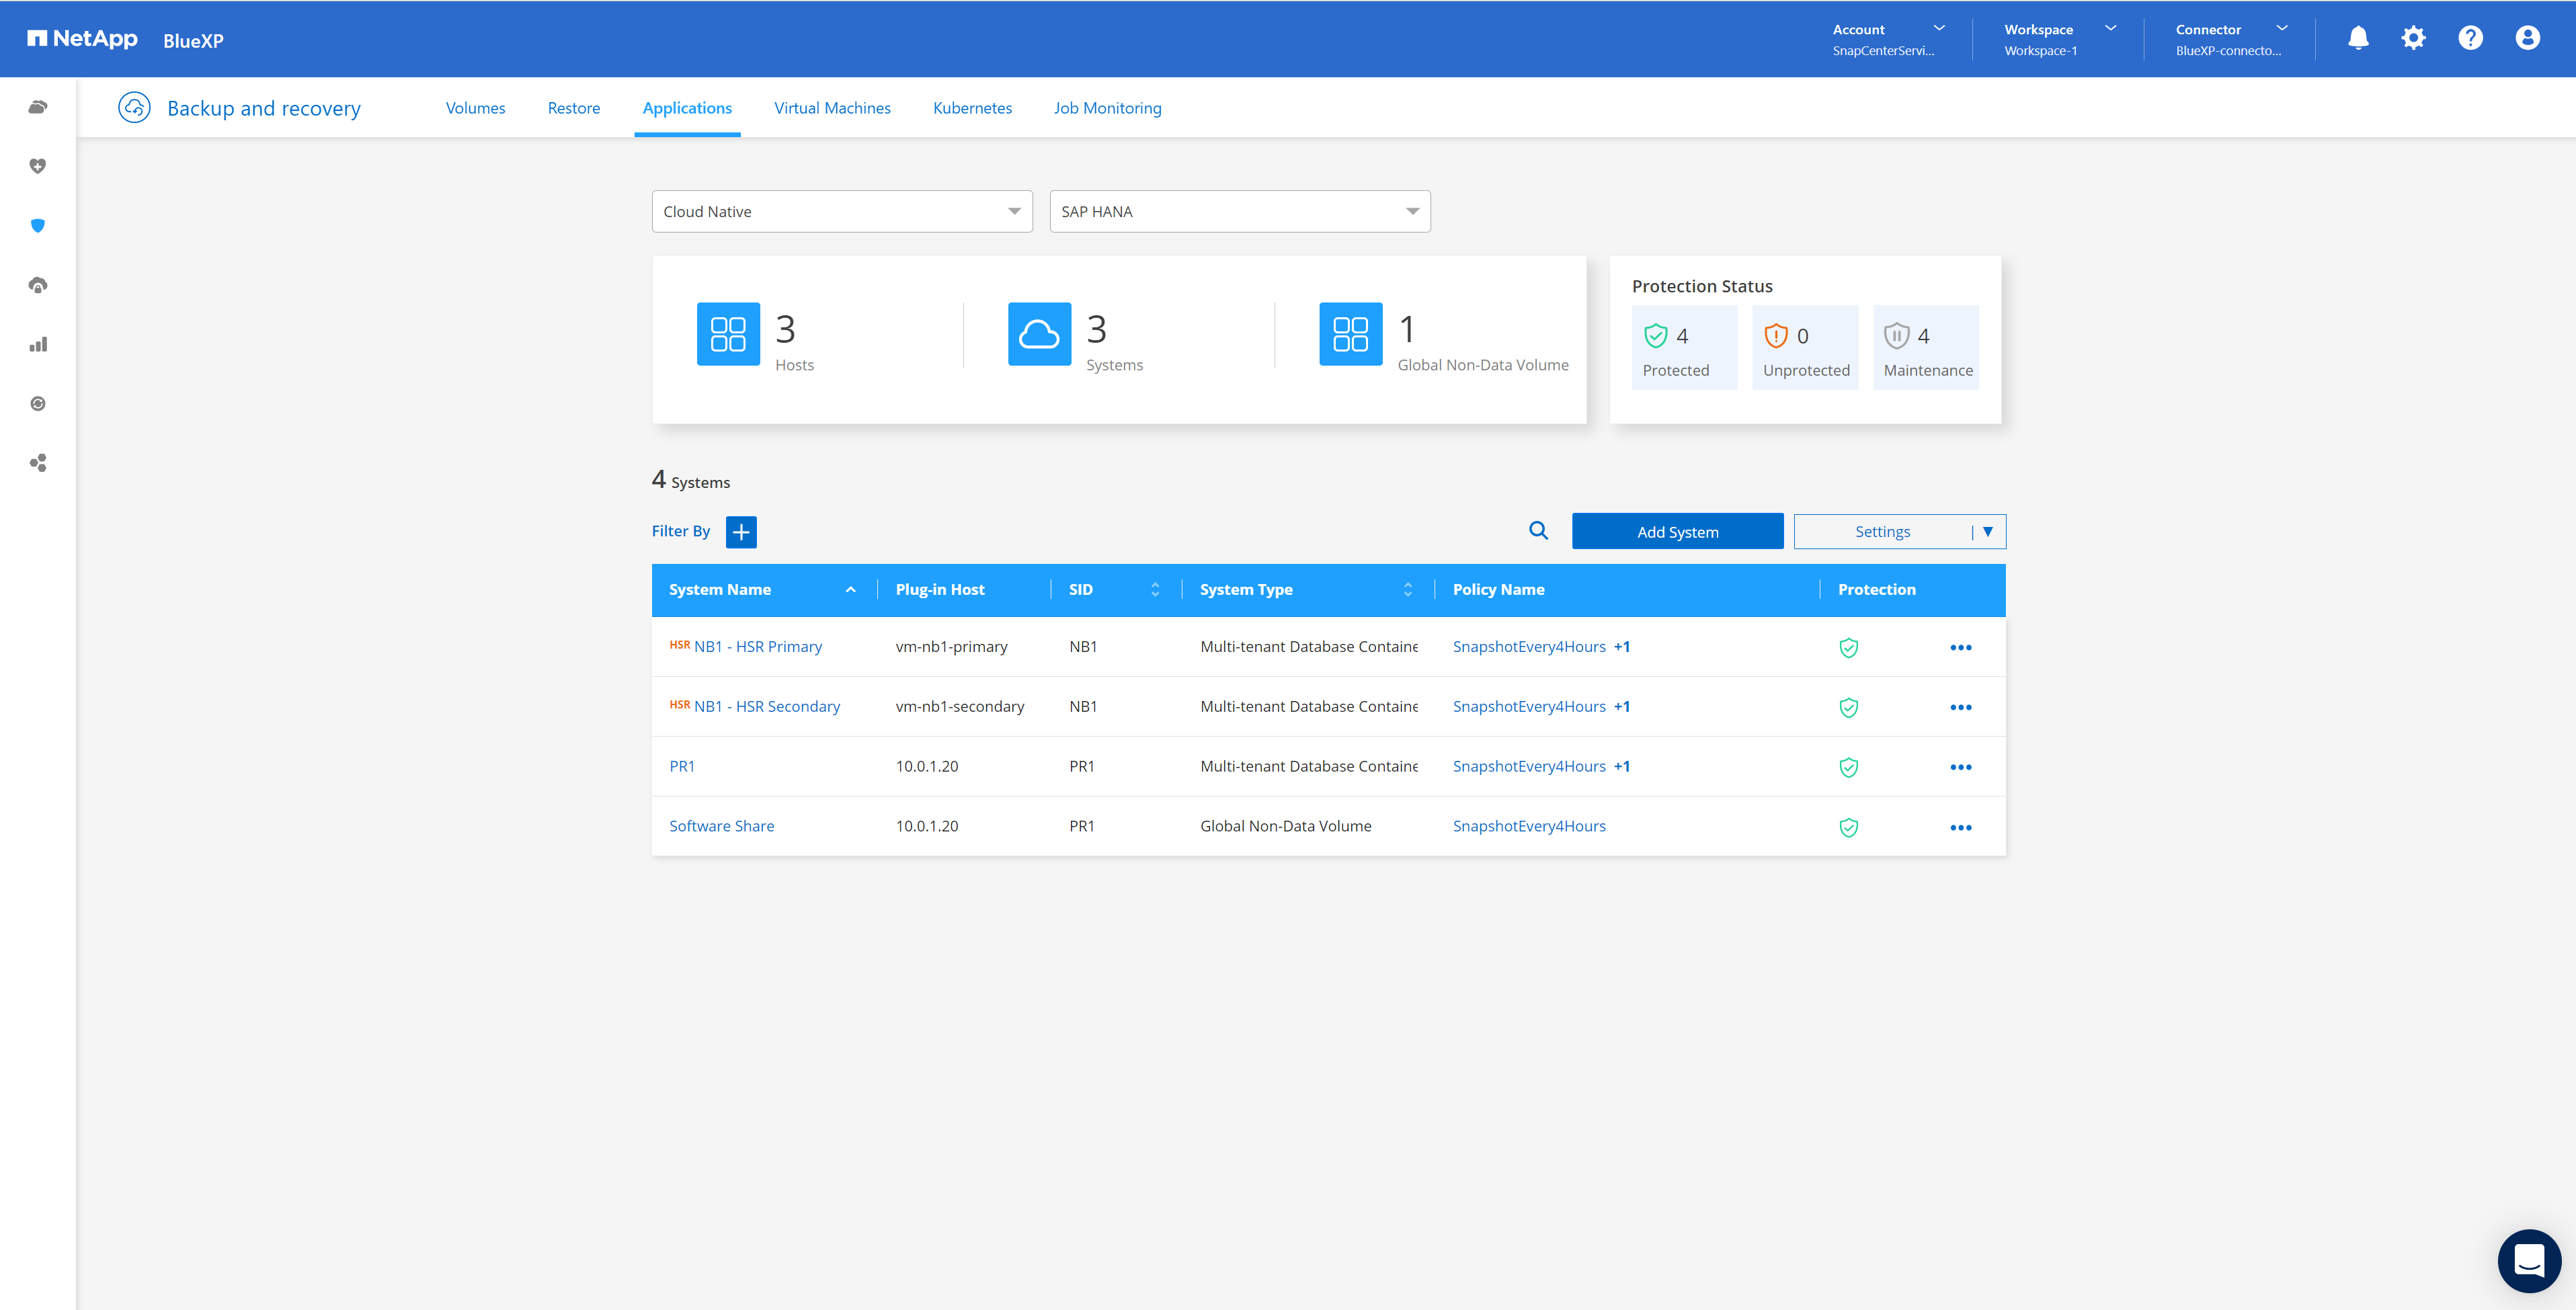This screenshot has height=1310, width=2576.
Task: Switch to the Job Monitoring tab
Action: tap(1107, 108)
